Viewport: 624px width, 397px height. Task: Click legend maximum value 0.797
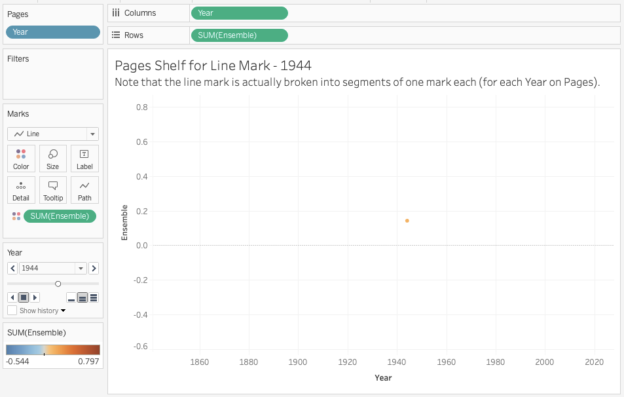88,361
